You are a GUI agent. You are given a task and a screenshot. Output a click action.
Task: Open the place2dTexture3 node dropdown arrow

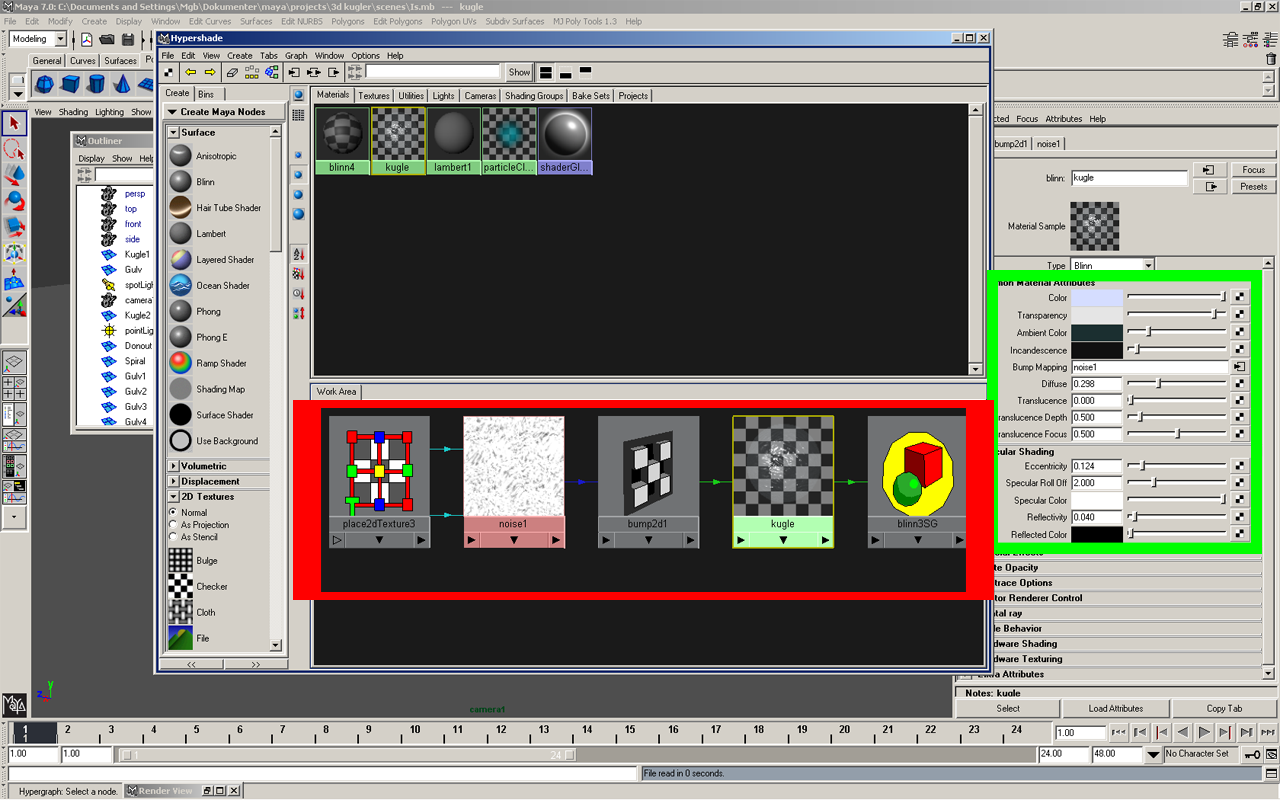pos(379,540)
